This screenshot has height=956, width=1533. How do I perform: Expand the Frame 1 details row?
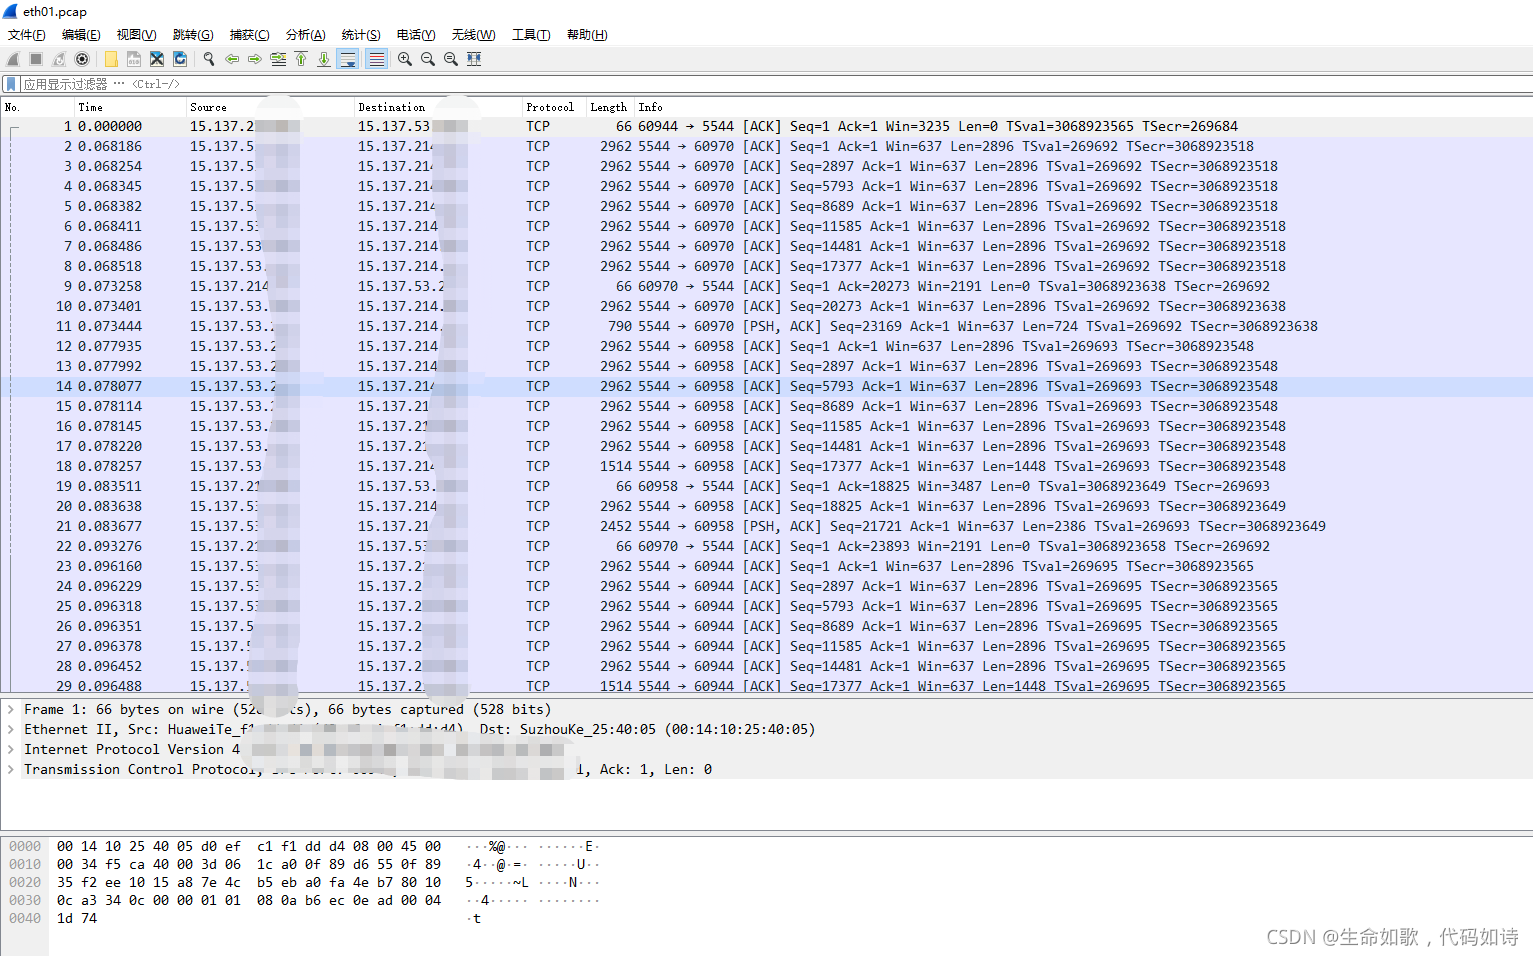click(x=11, y=709)
